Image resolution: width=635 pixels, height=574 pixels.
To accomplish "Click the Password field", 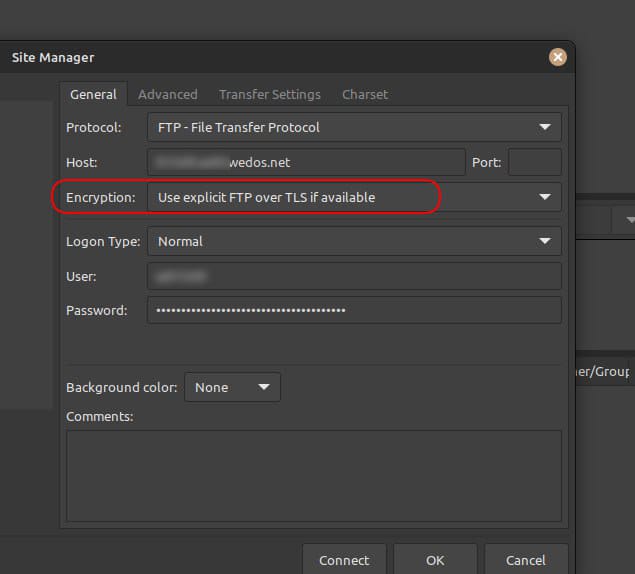I will pos(354,310).
